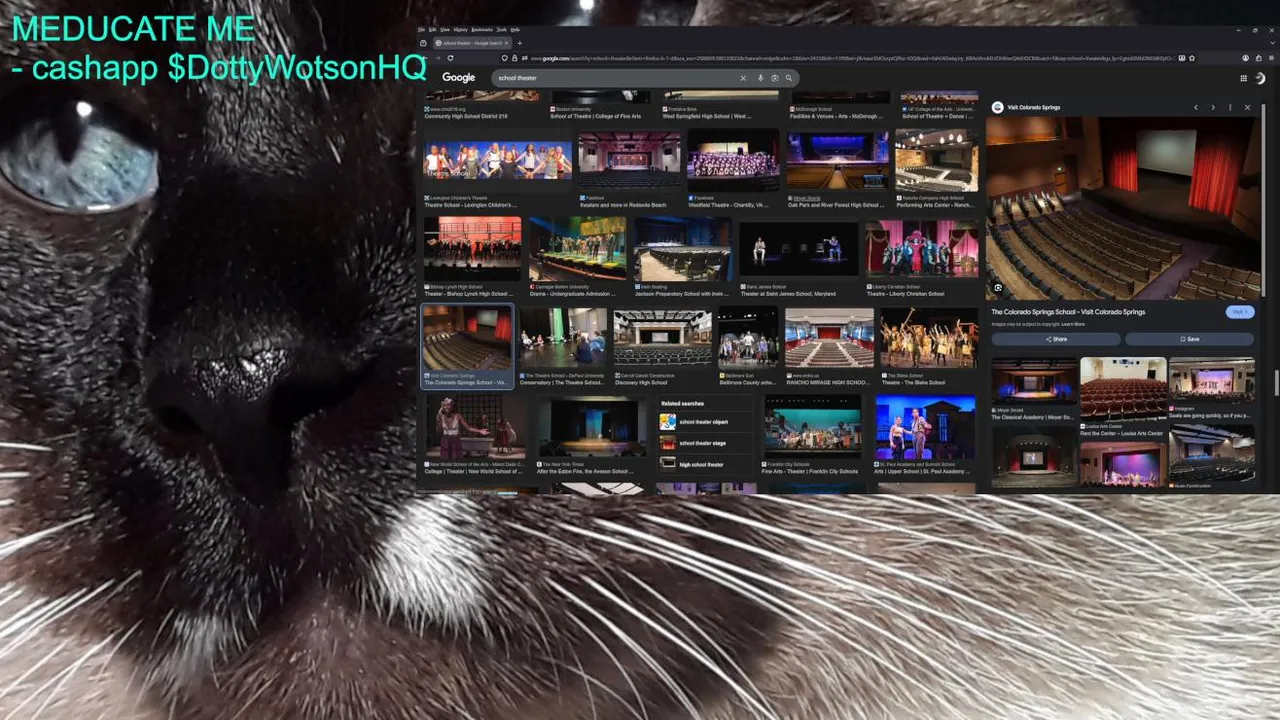Open the RANCHO MIRAGE HIGH SCHOOL thumbnail
Screen dimensions: 1280x720
[829, 338]
